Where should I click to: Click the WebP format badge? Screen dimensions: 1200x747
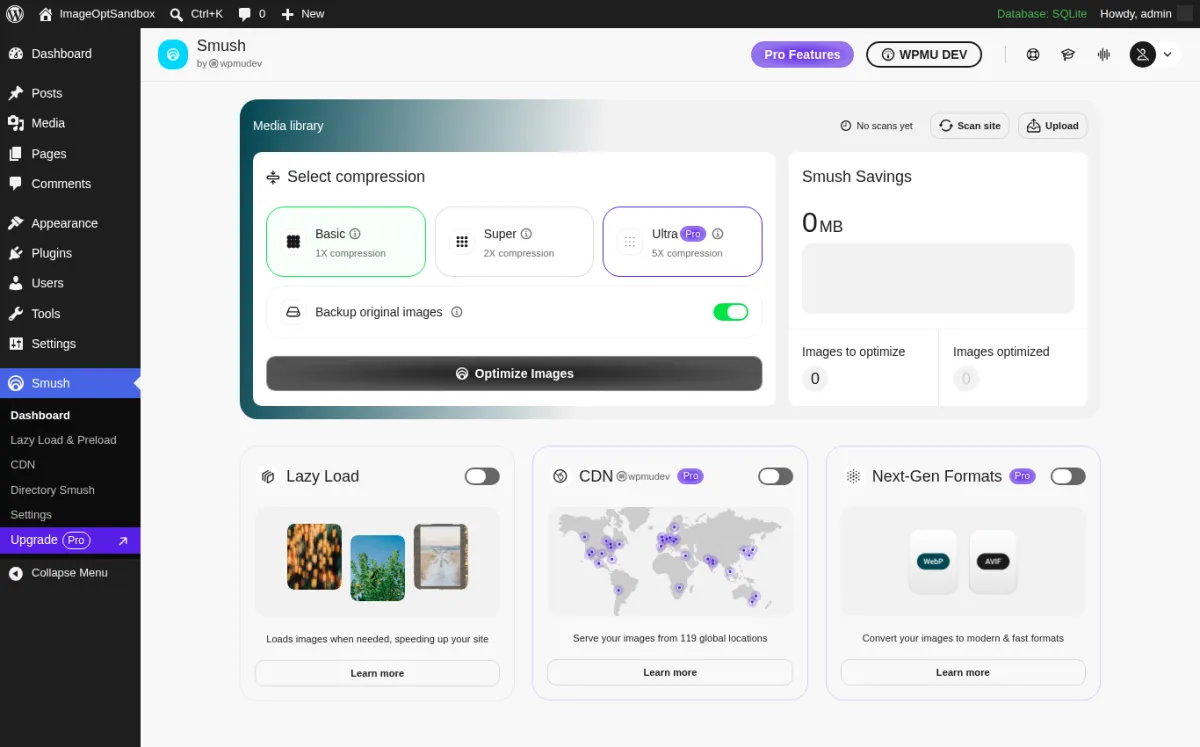pos(933,561)
